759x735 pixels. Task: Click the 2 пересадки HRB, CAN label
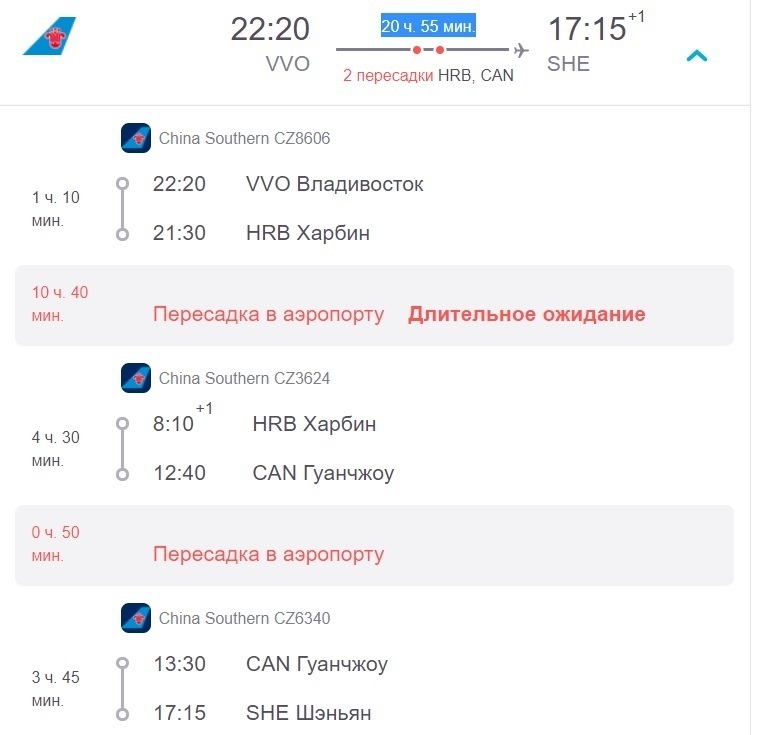tap(428, 76)
